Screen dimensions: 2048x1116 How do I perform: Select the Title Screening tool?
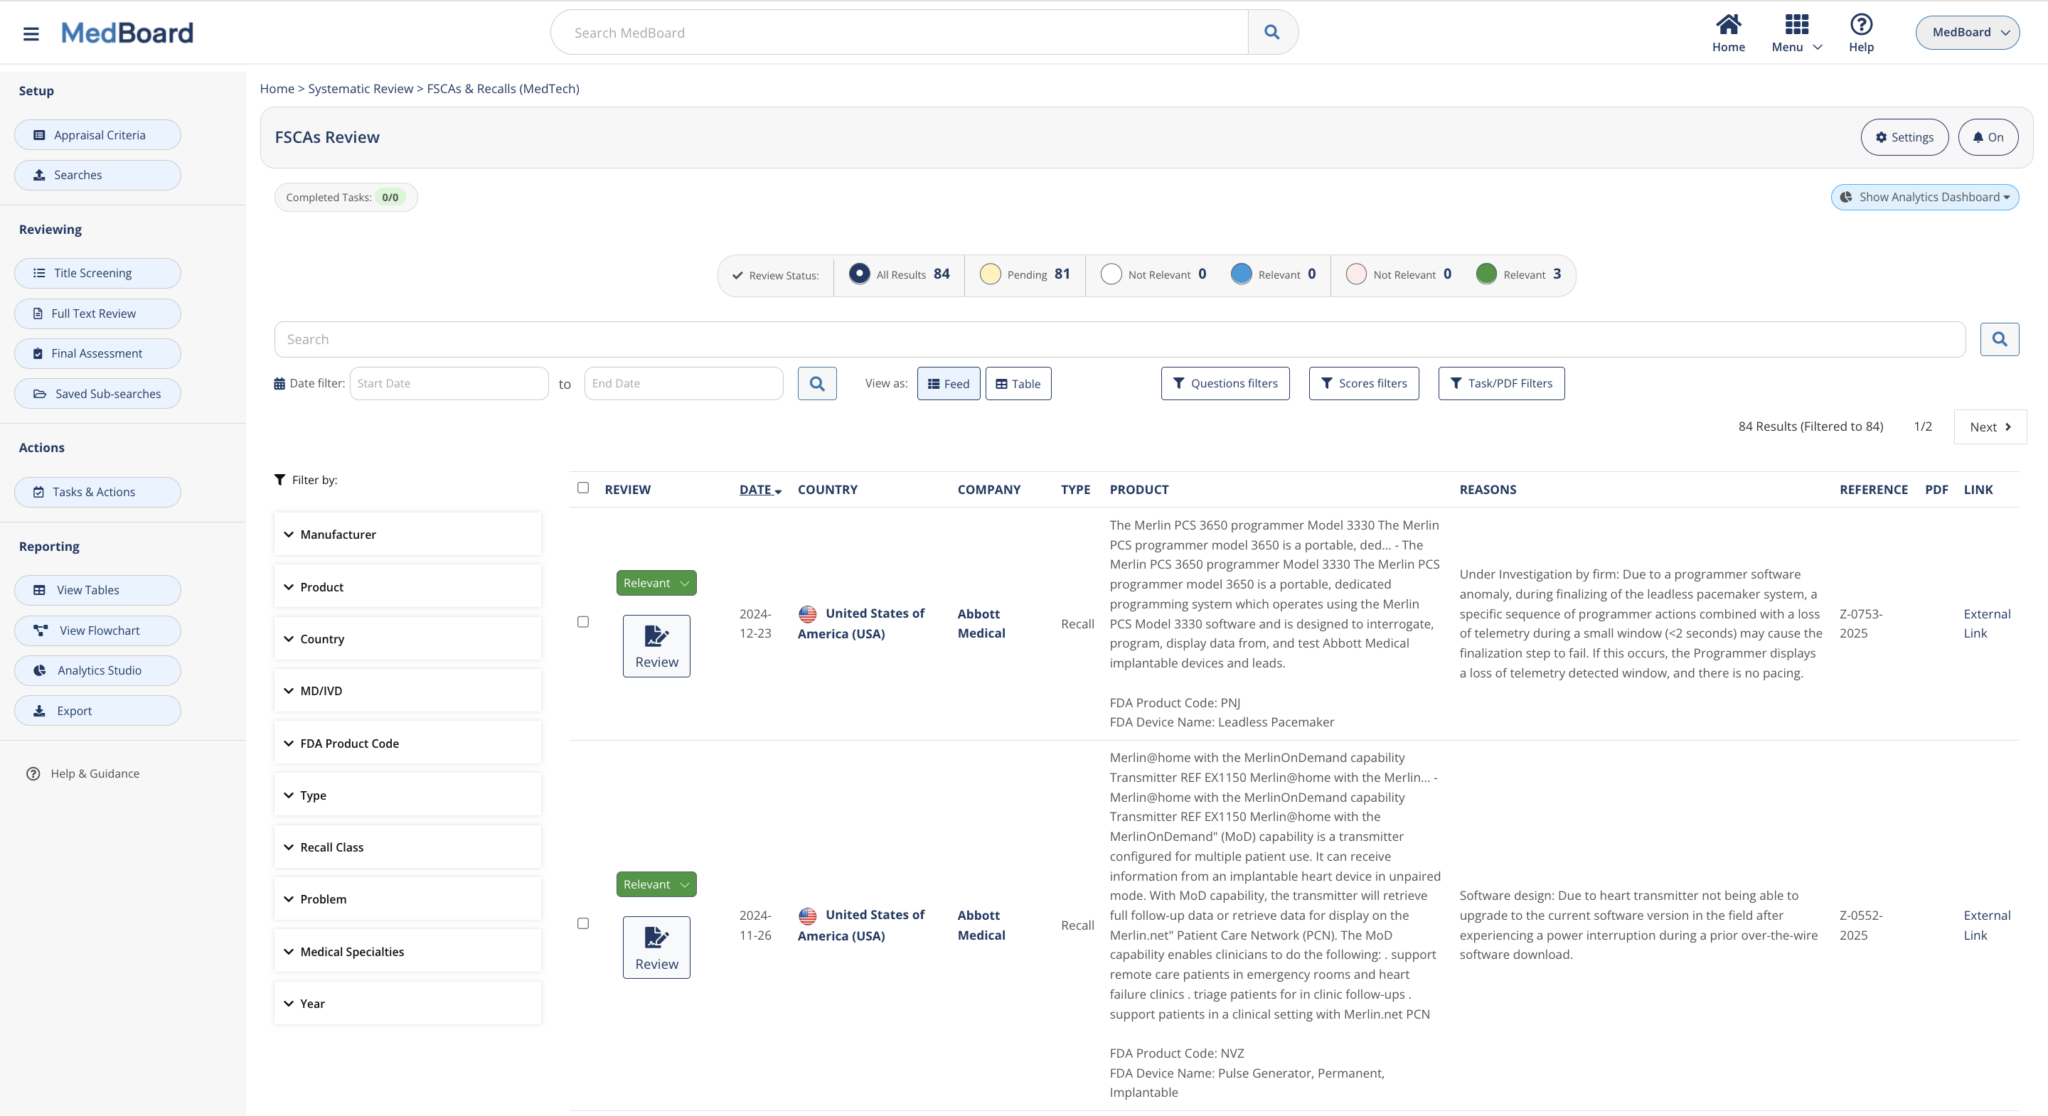coord(97,272)
